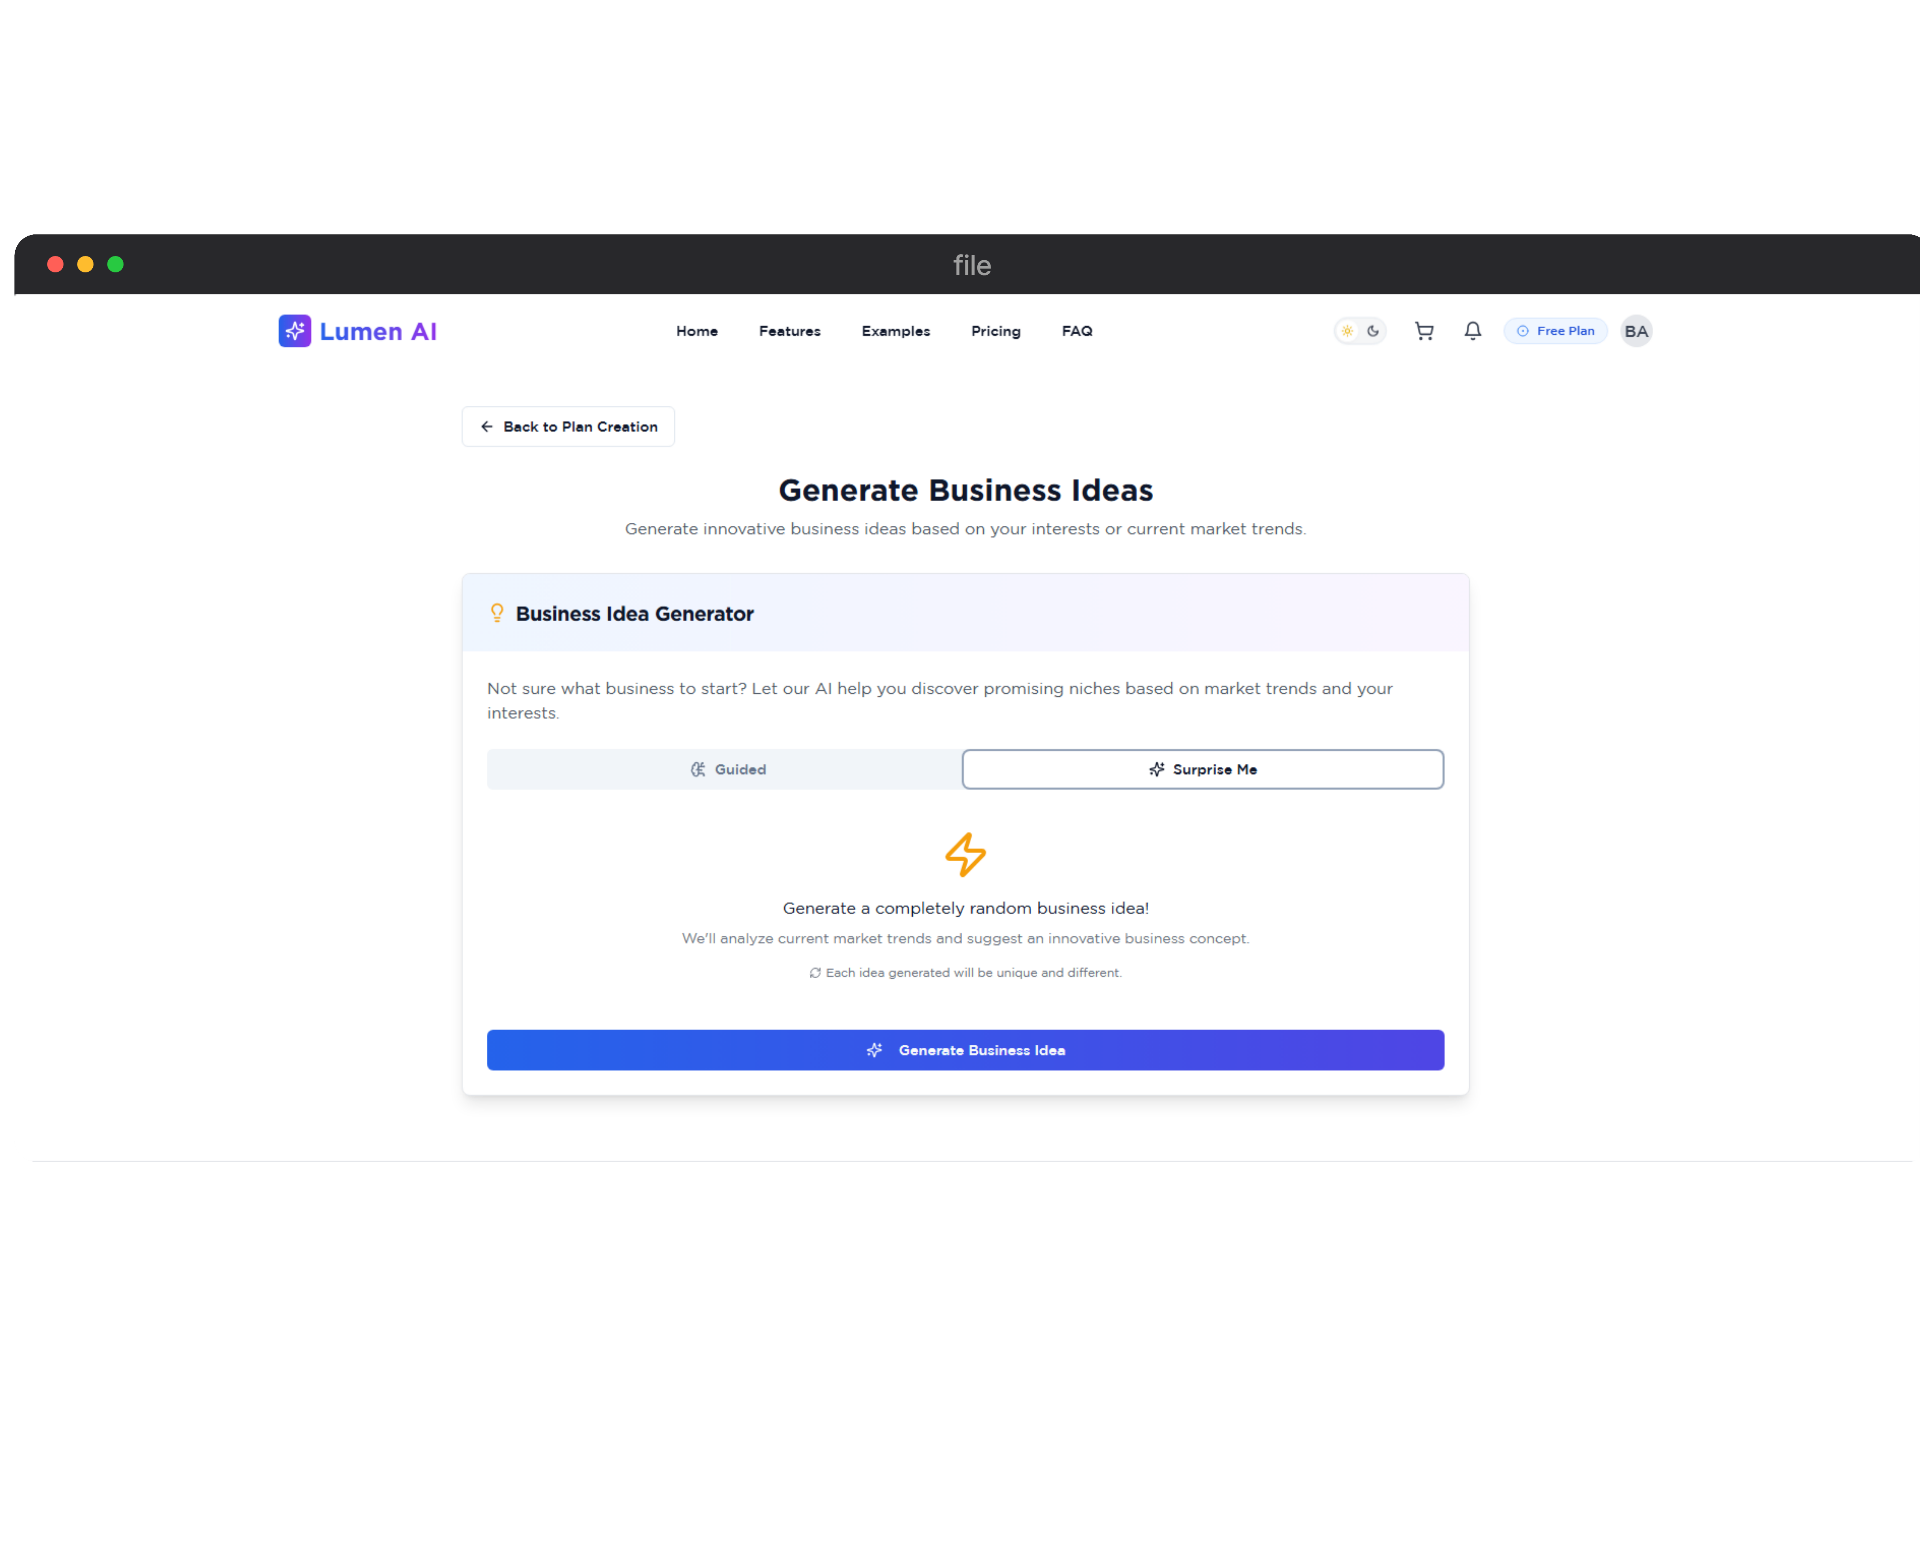
Task: Open the Features nav link
Action: [789, 331]
